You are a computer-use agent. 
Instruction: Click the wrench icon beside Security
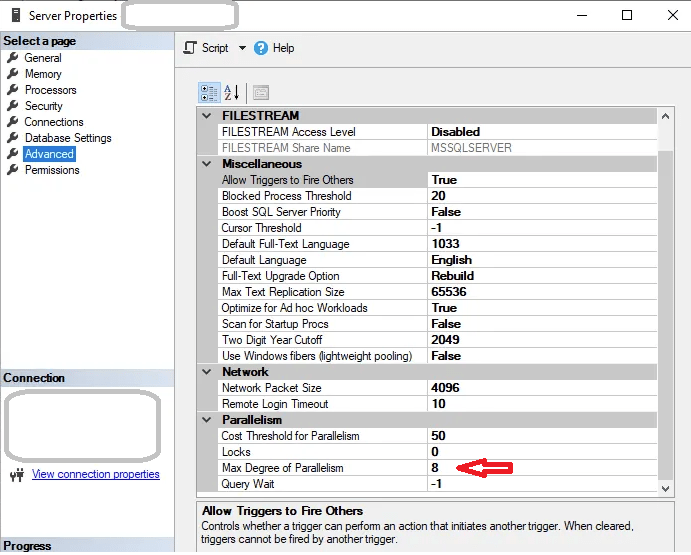(12, 106)
